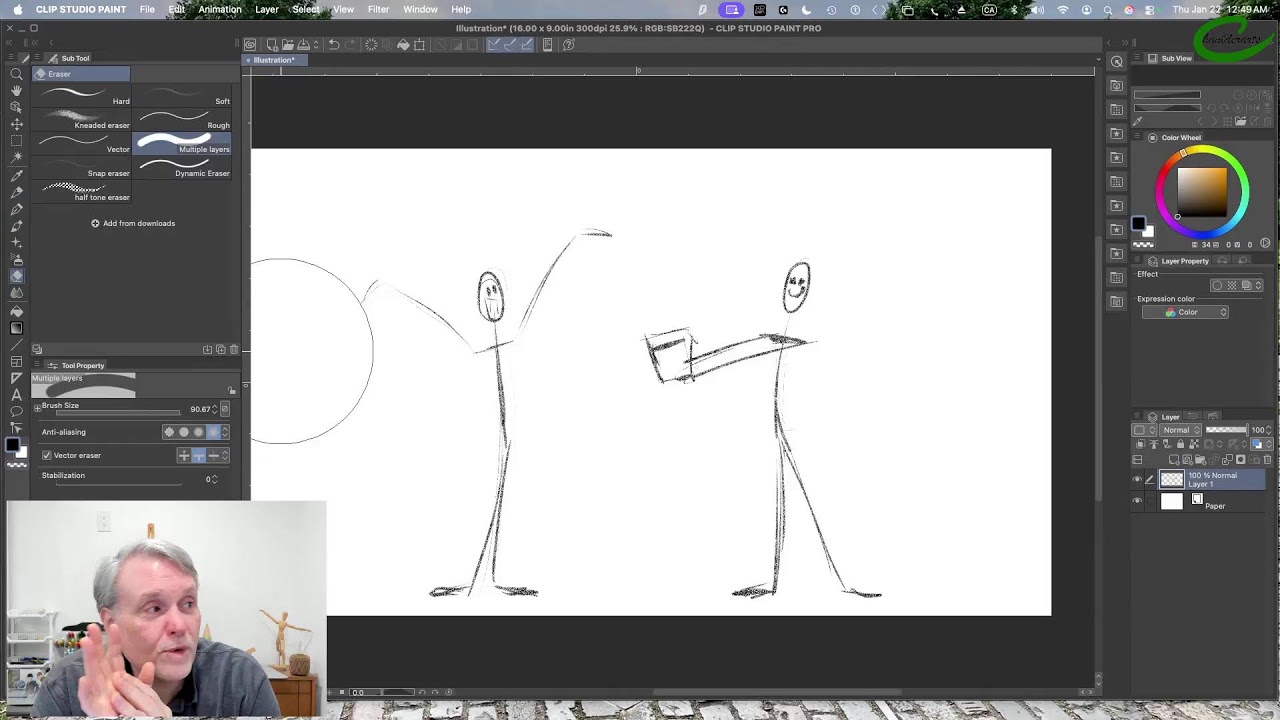Switch to the Illustration* canvas tab

[273, 60]
